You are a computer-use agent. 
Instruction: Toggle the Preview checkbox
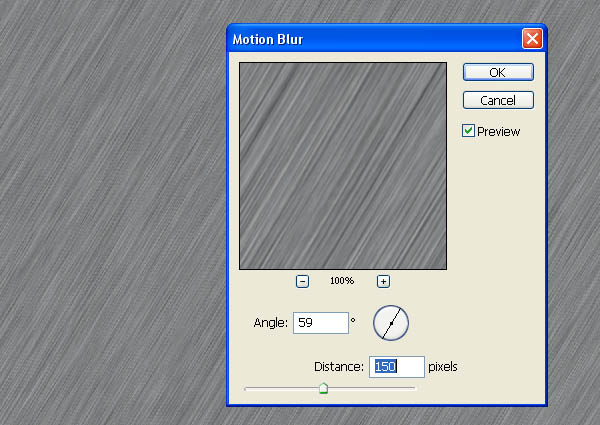(468, 131)
